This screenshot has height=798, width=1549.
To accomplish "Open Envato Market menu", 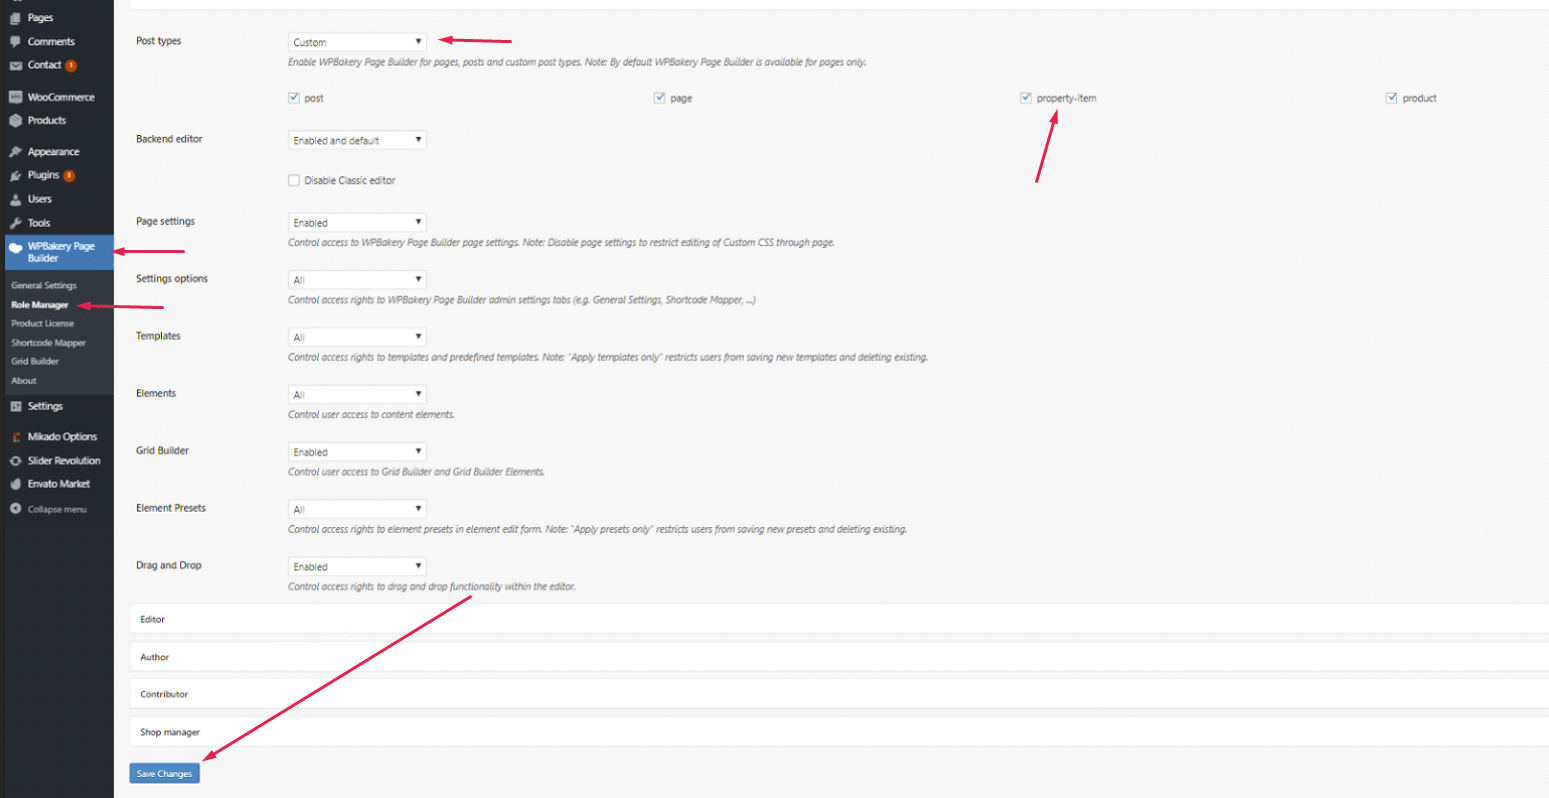I will 57,484.
